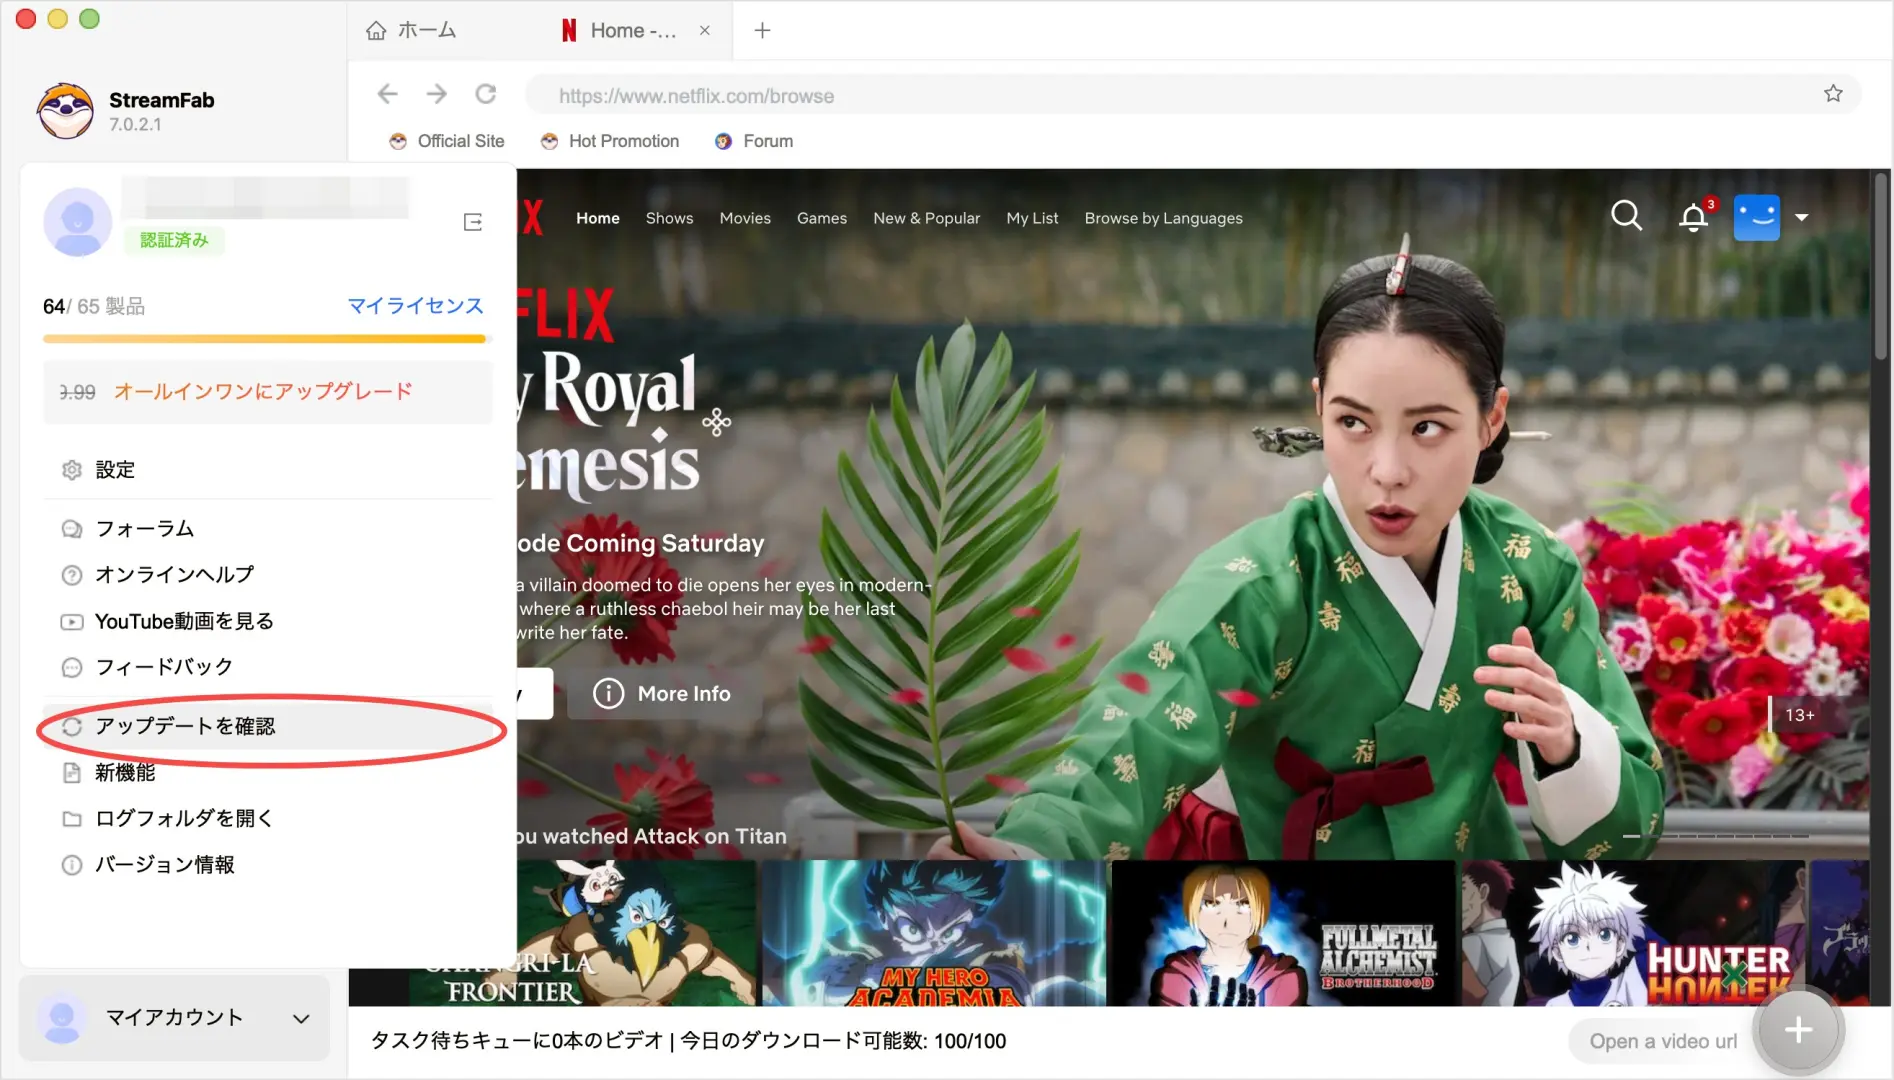Open 設定 settings menu item

pos(268,470)
